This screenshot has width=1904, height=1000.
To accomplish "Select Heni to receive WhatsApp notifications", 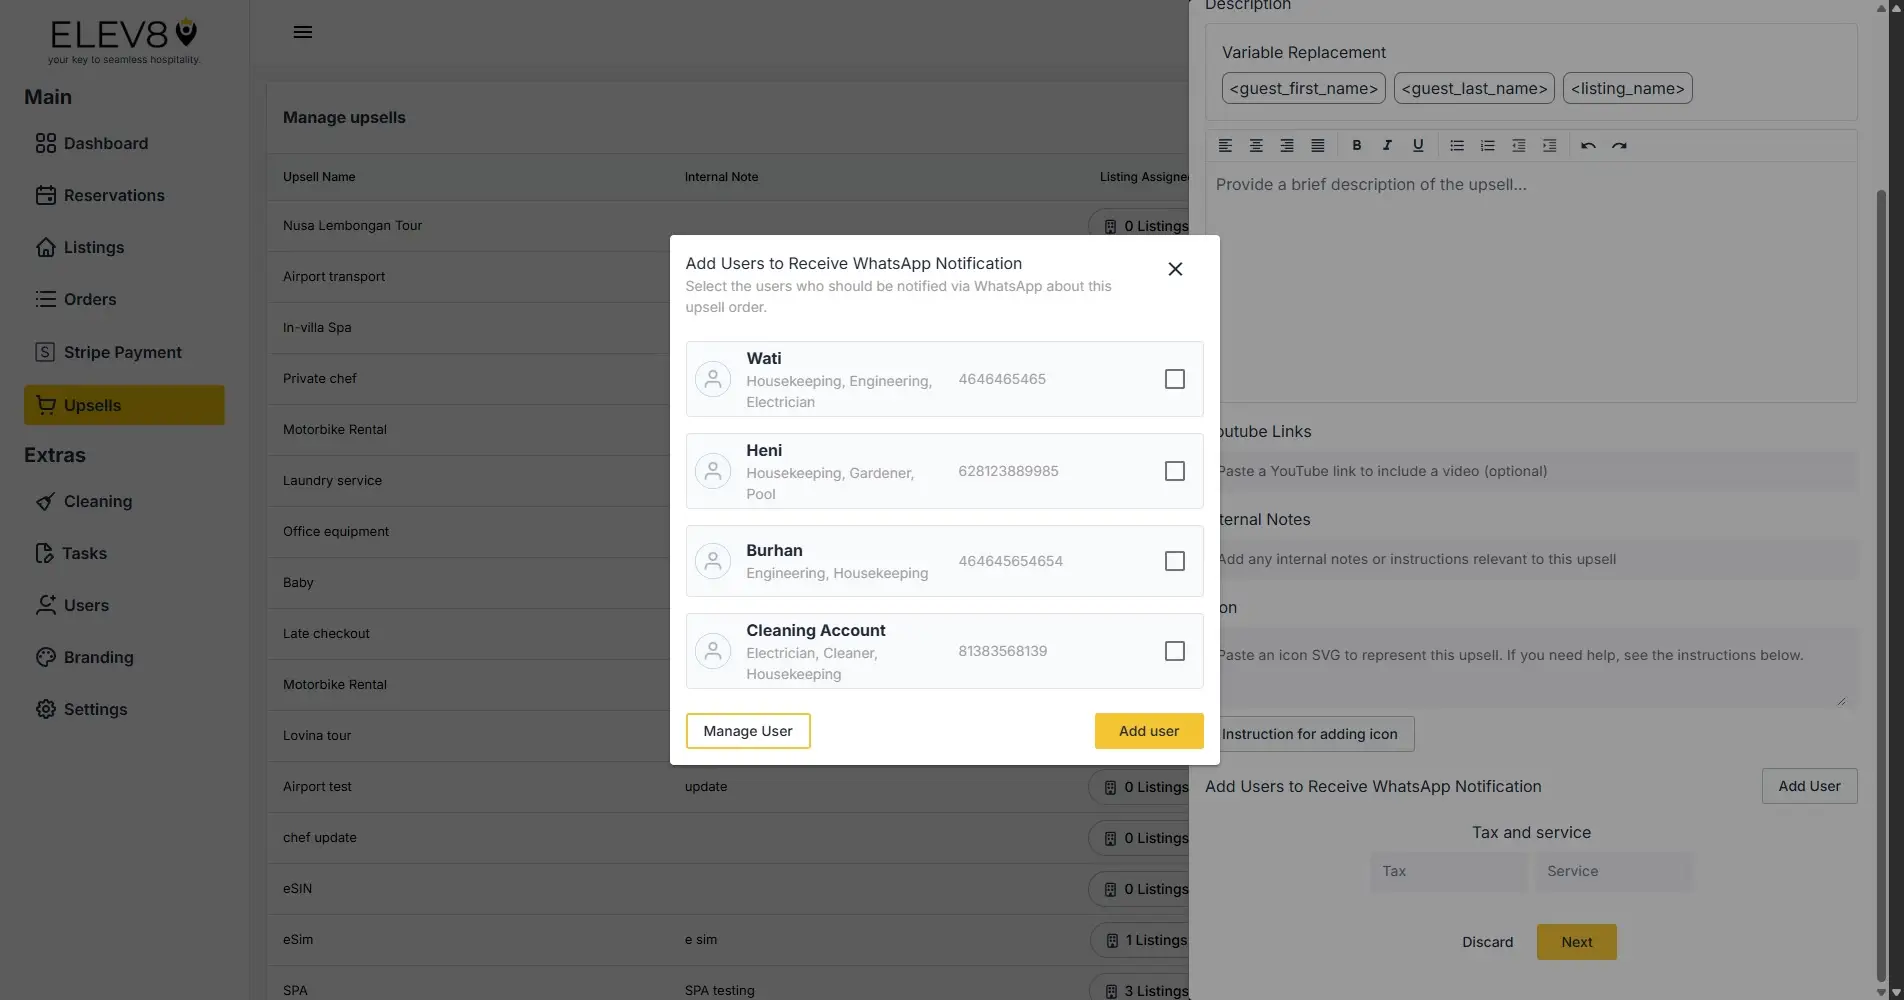I will pyautogui.click(x=1174, y=470).
